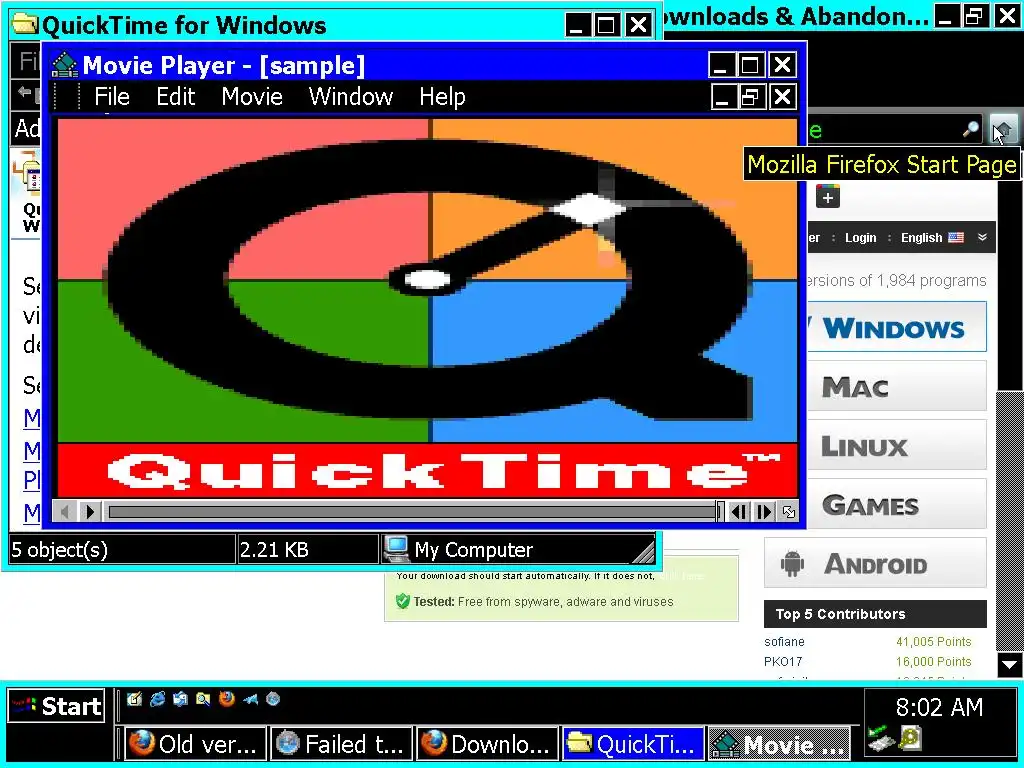Image resolution: width=1024 pixels, height=768 pixels.
Task: Expand the double-chevron header dropdown
Action: tap(982, 237)
